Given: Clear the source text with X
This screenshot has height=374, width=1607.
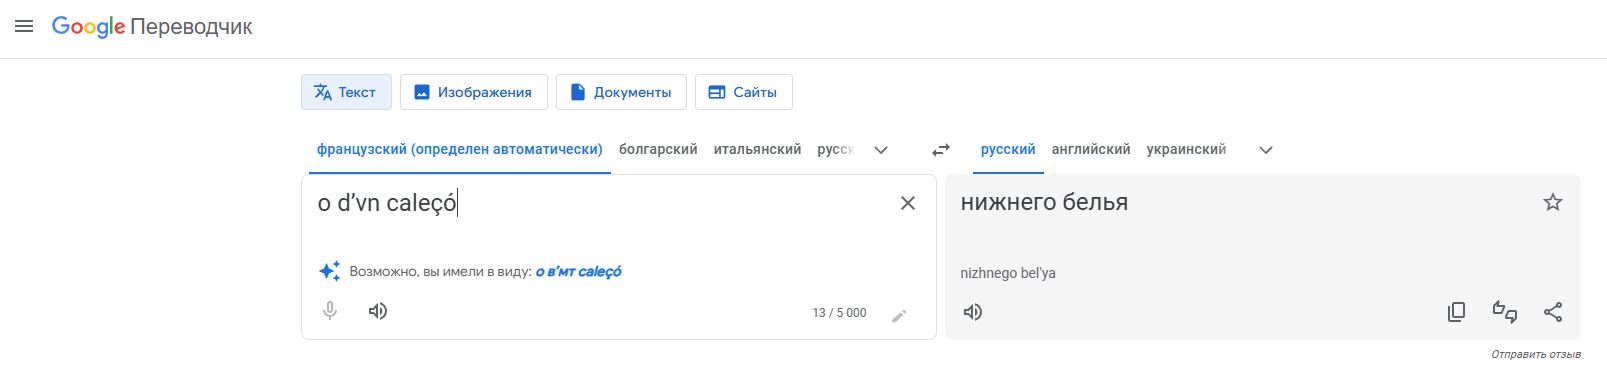Looking at the screenshot, I should pyautogui.click(x=908, y=203).
